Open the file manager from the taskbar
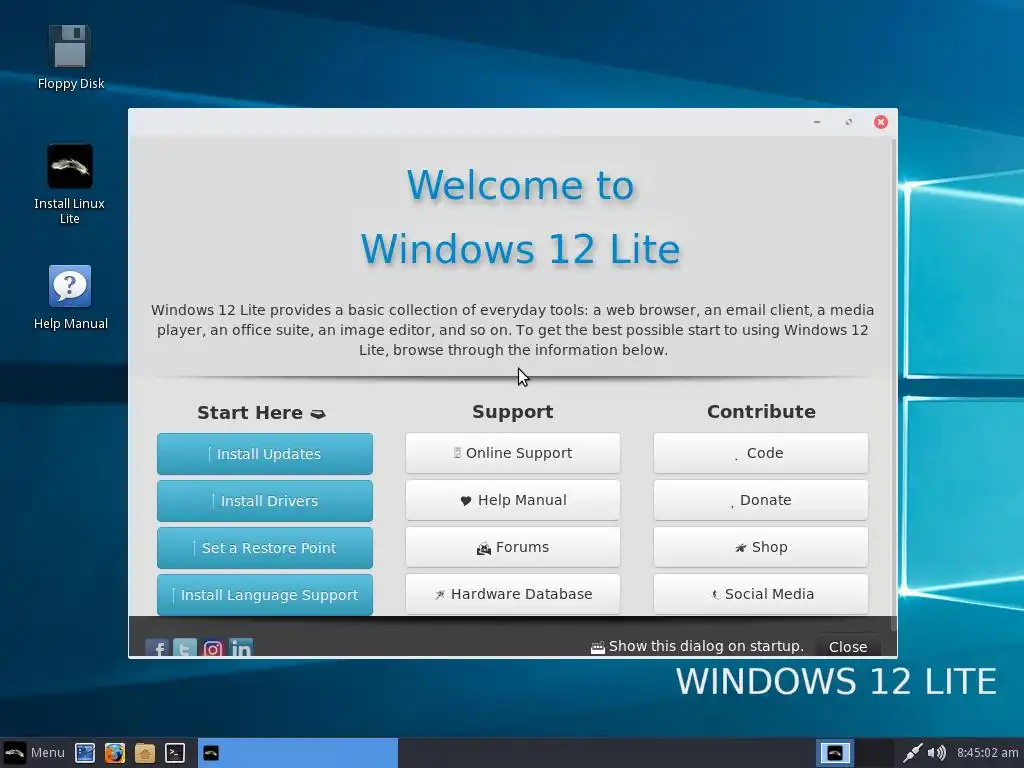This screenshot has width=1024, height=768. point(145,753)
